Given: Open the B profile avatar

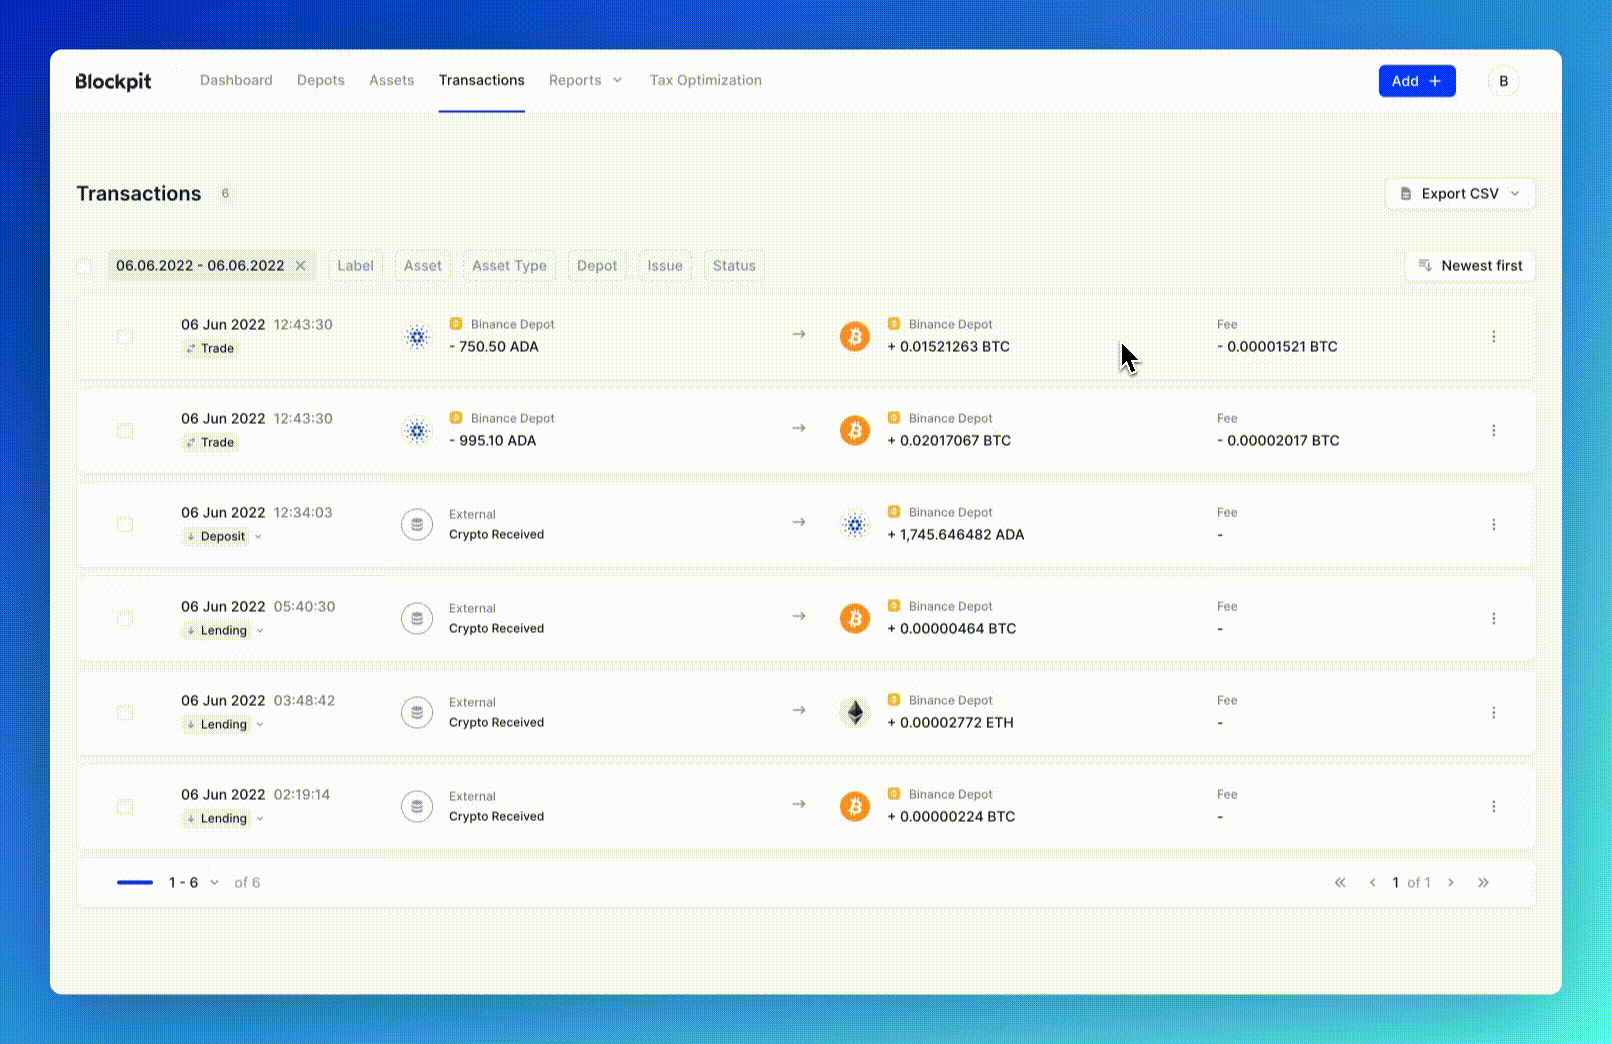Looking at the screenshot, I should coord(1503,81).
